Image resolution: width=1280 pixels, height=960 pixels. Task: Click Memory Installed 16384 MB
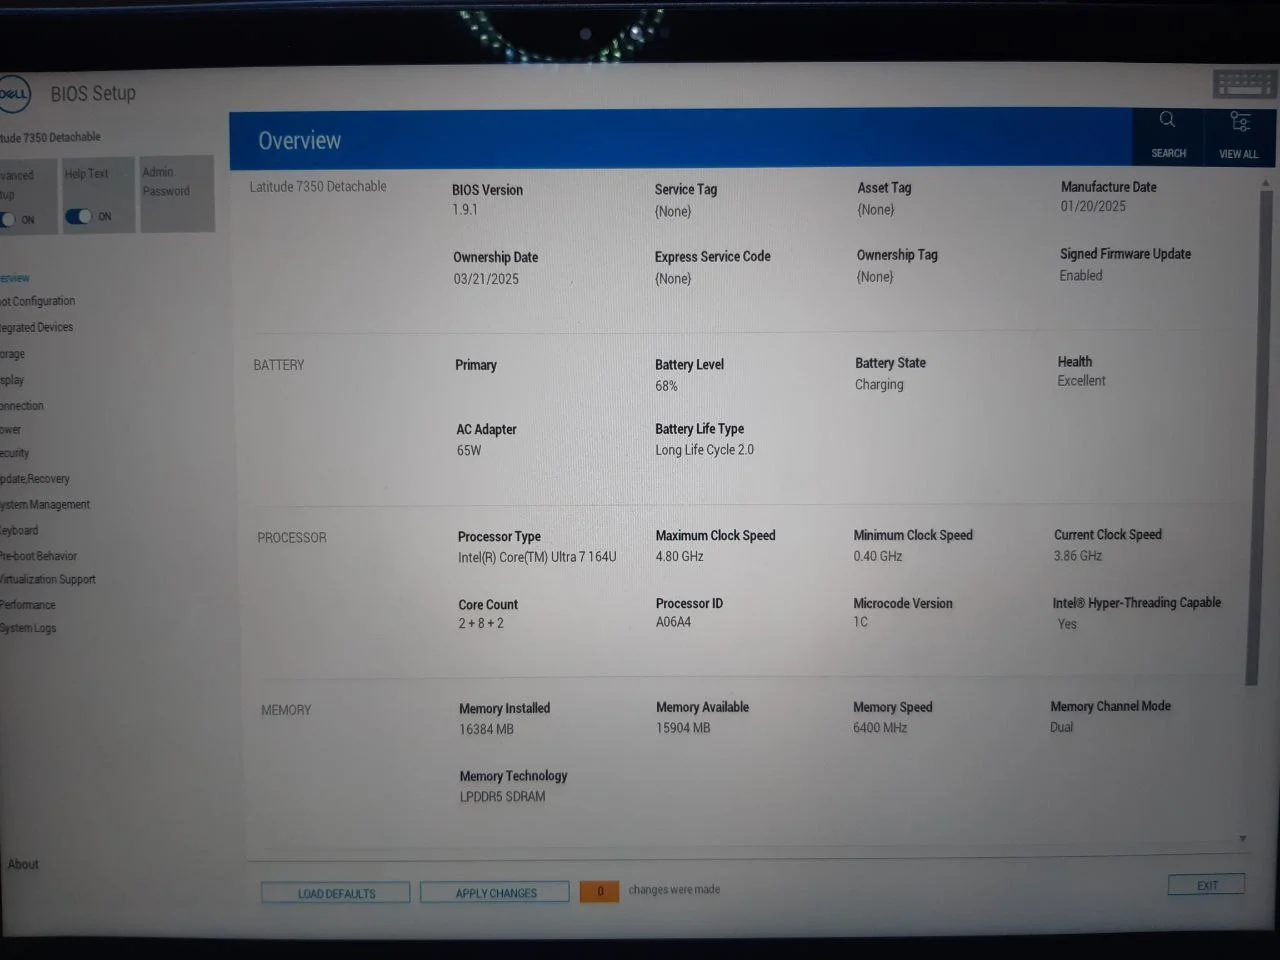[486, 729]
